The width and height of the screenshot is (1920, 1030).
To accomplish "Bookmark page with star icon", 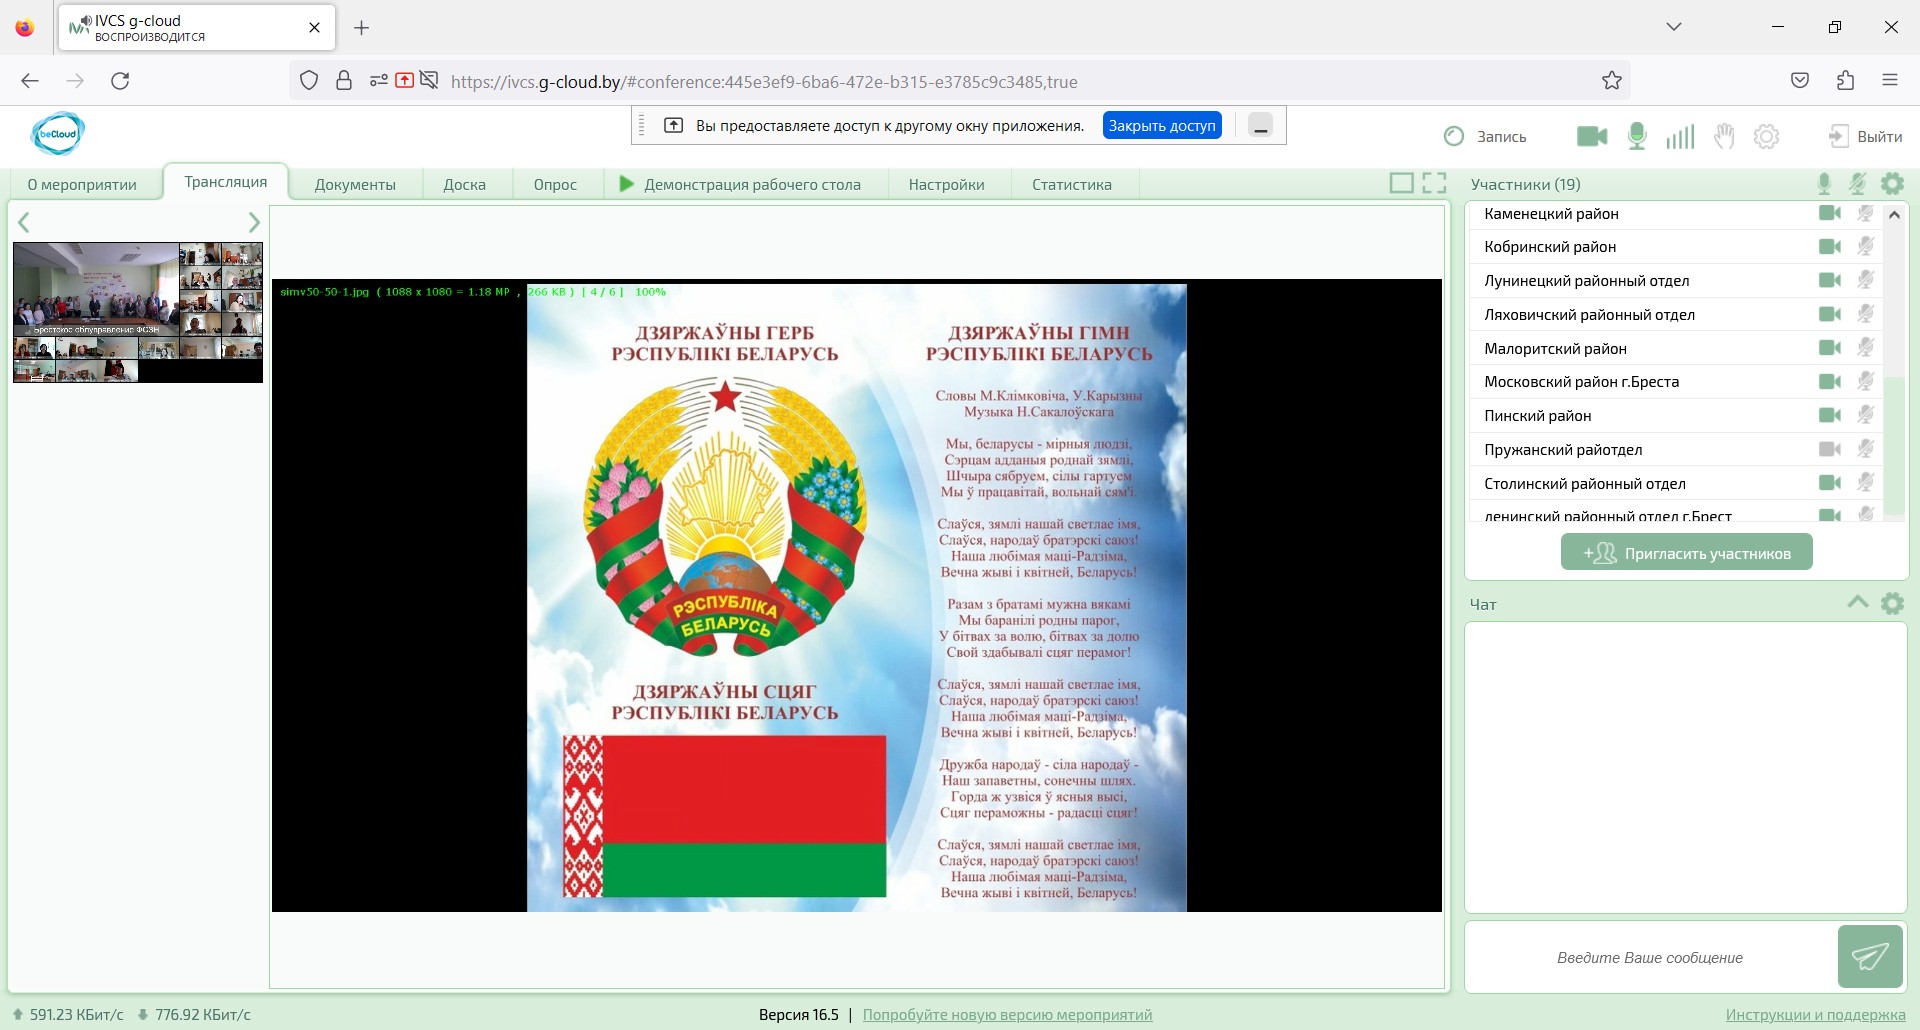I will (x=1611, y=81).
